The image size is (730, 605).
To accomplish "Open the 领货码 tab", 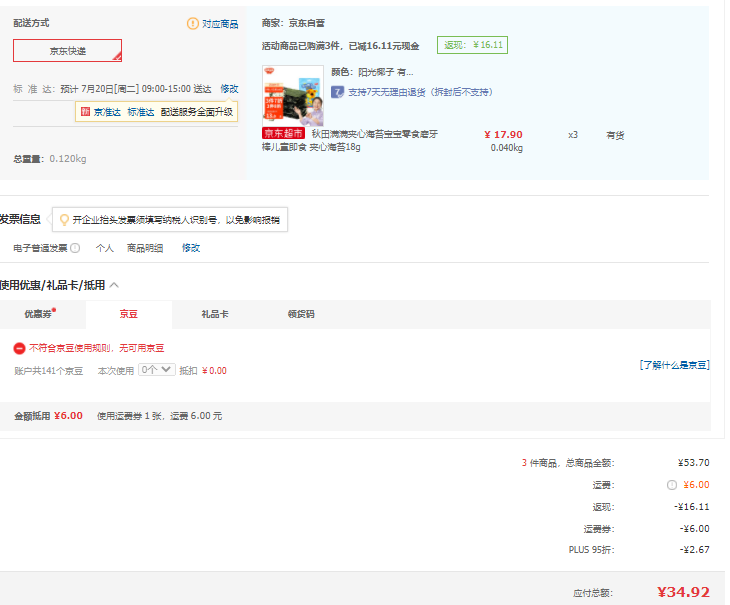I will click(x=300, y=314).
